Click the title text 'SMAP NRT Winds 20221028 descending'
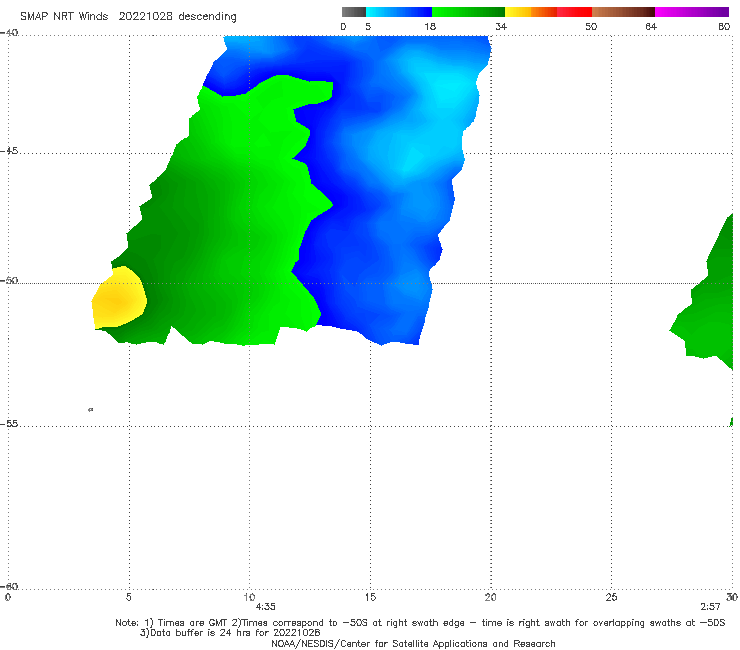The width and height of the screenshot is (740, 650). (x=128, y=16)
